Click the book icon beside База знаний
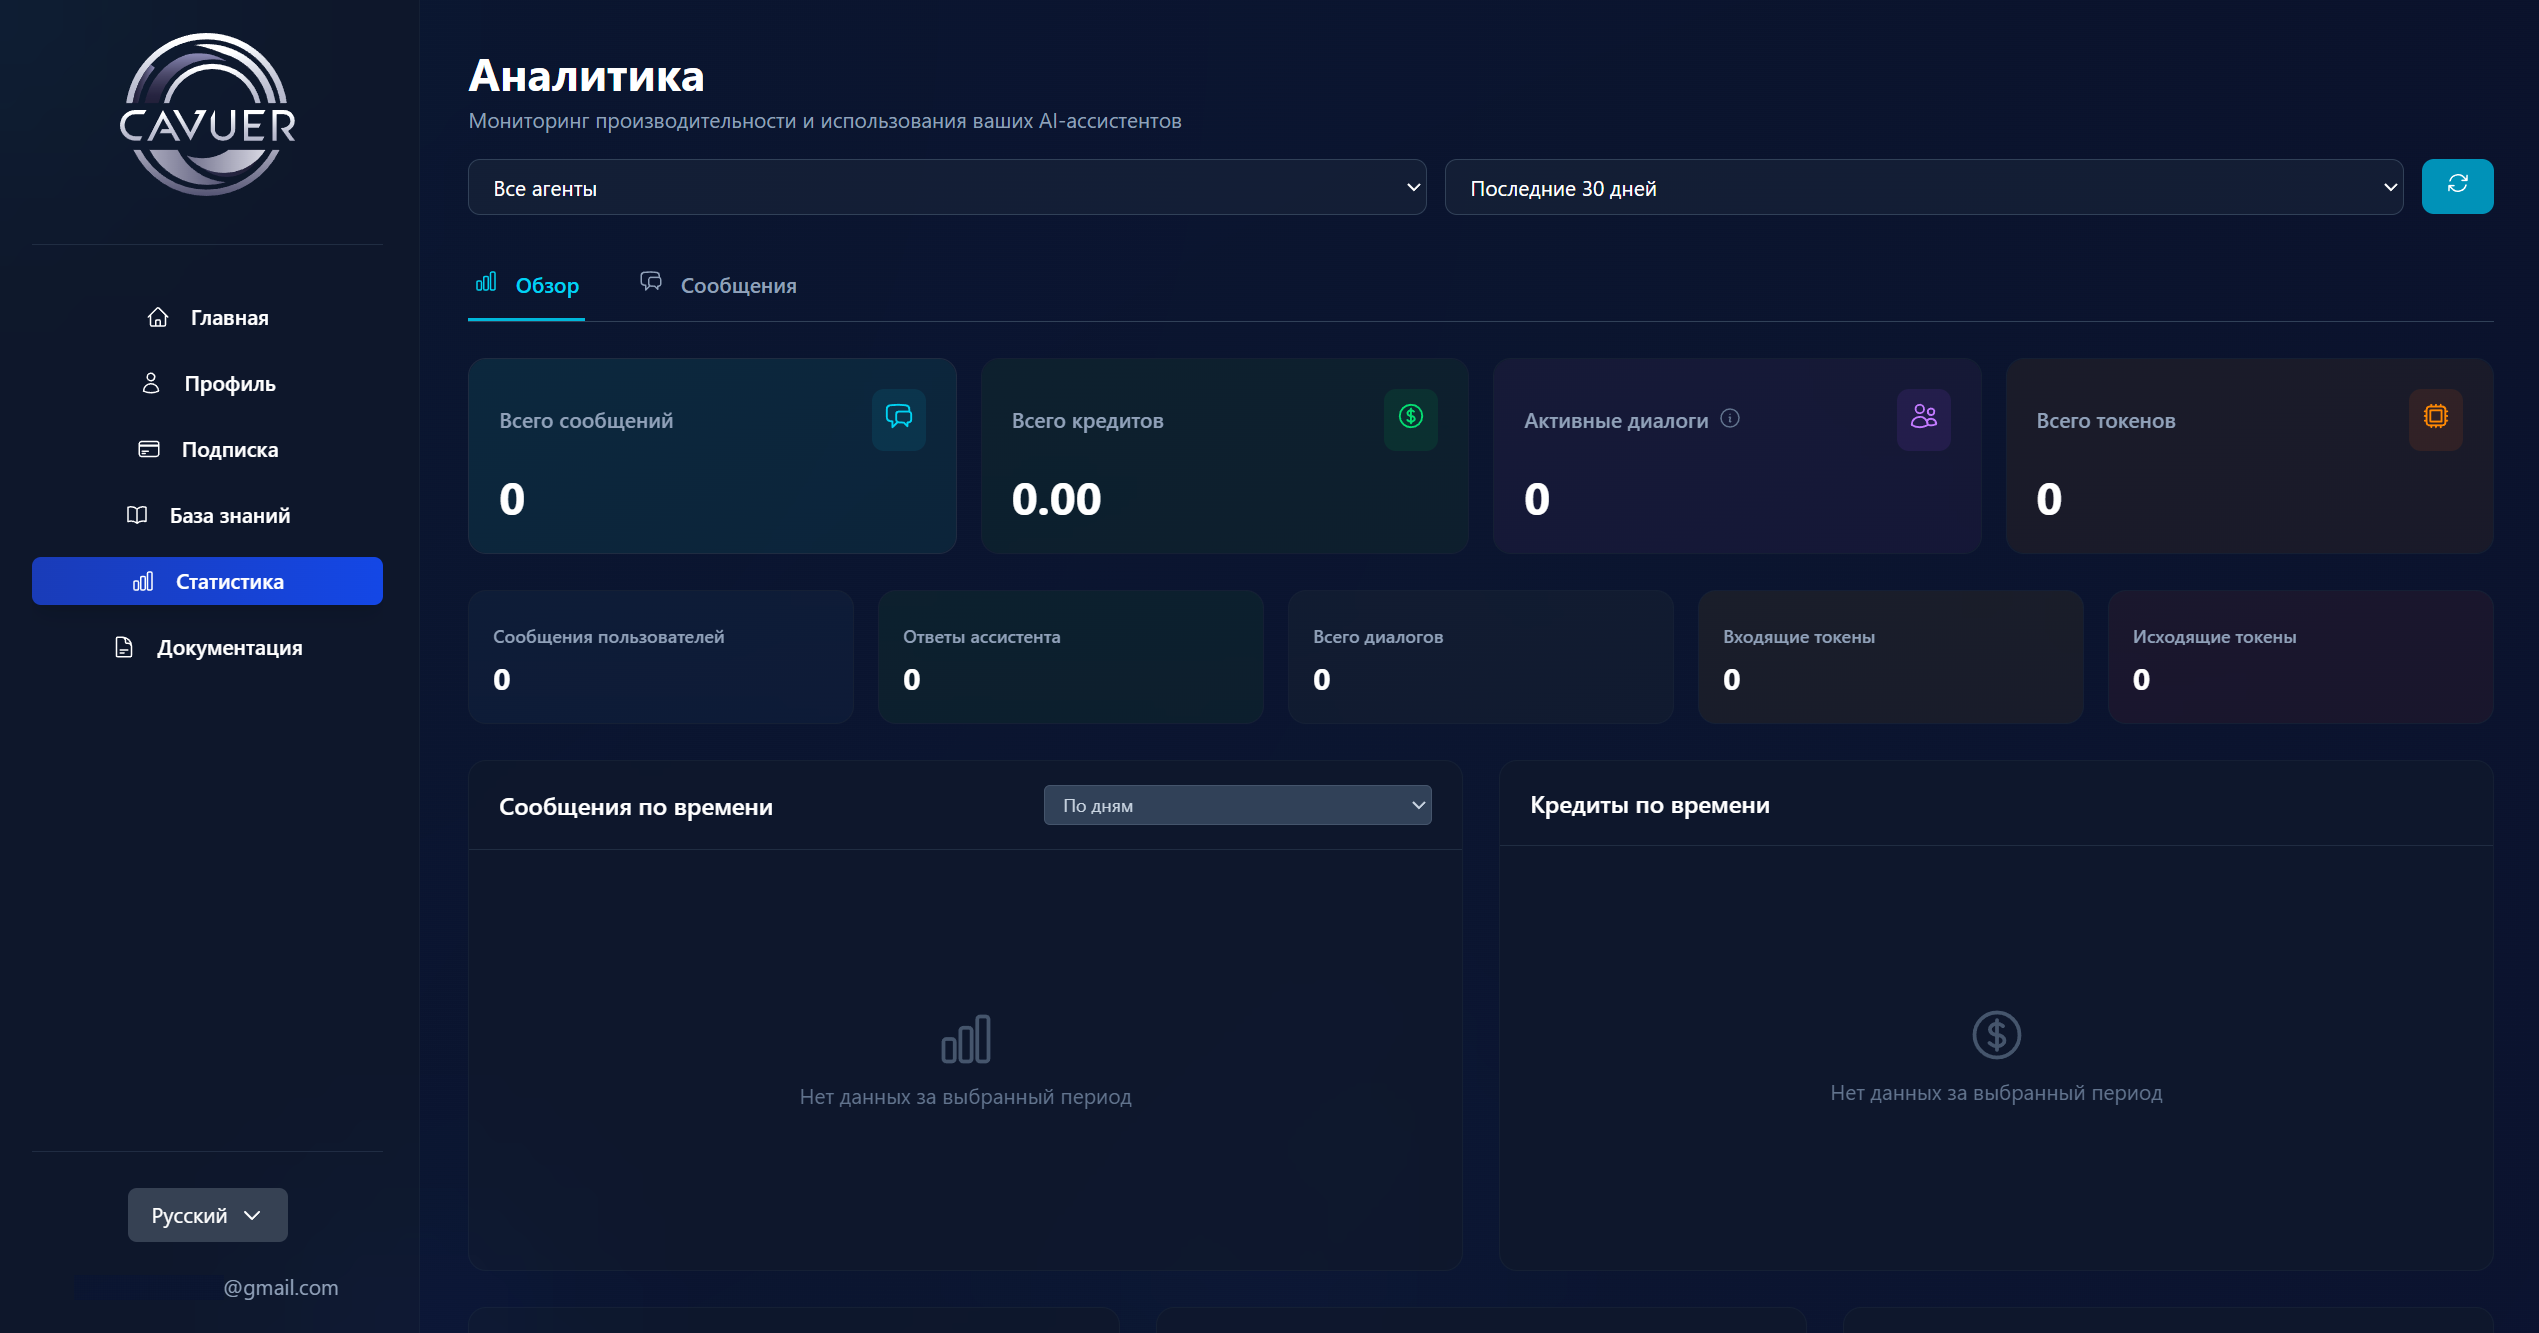 (x=137, y=516)
